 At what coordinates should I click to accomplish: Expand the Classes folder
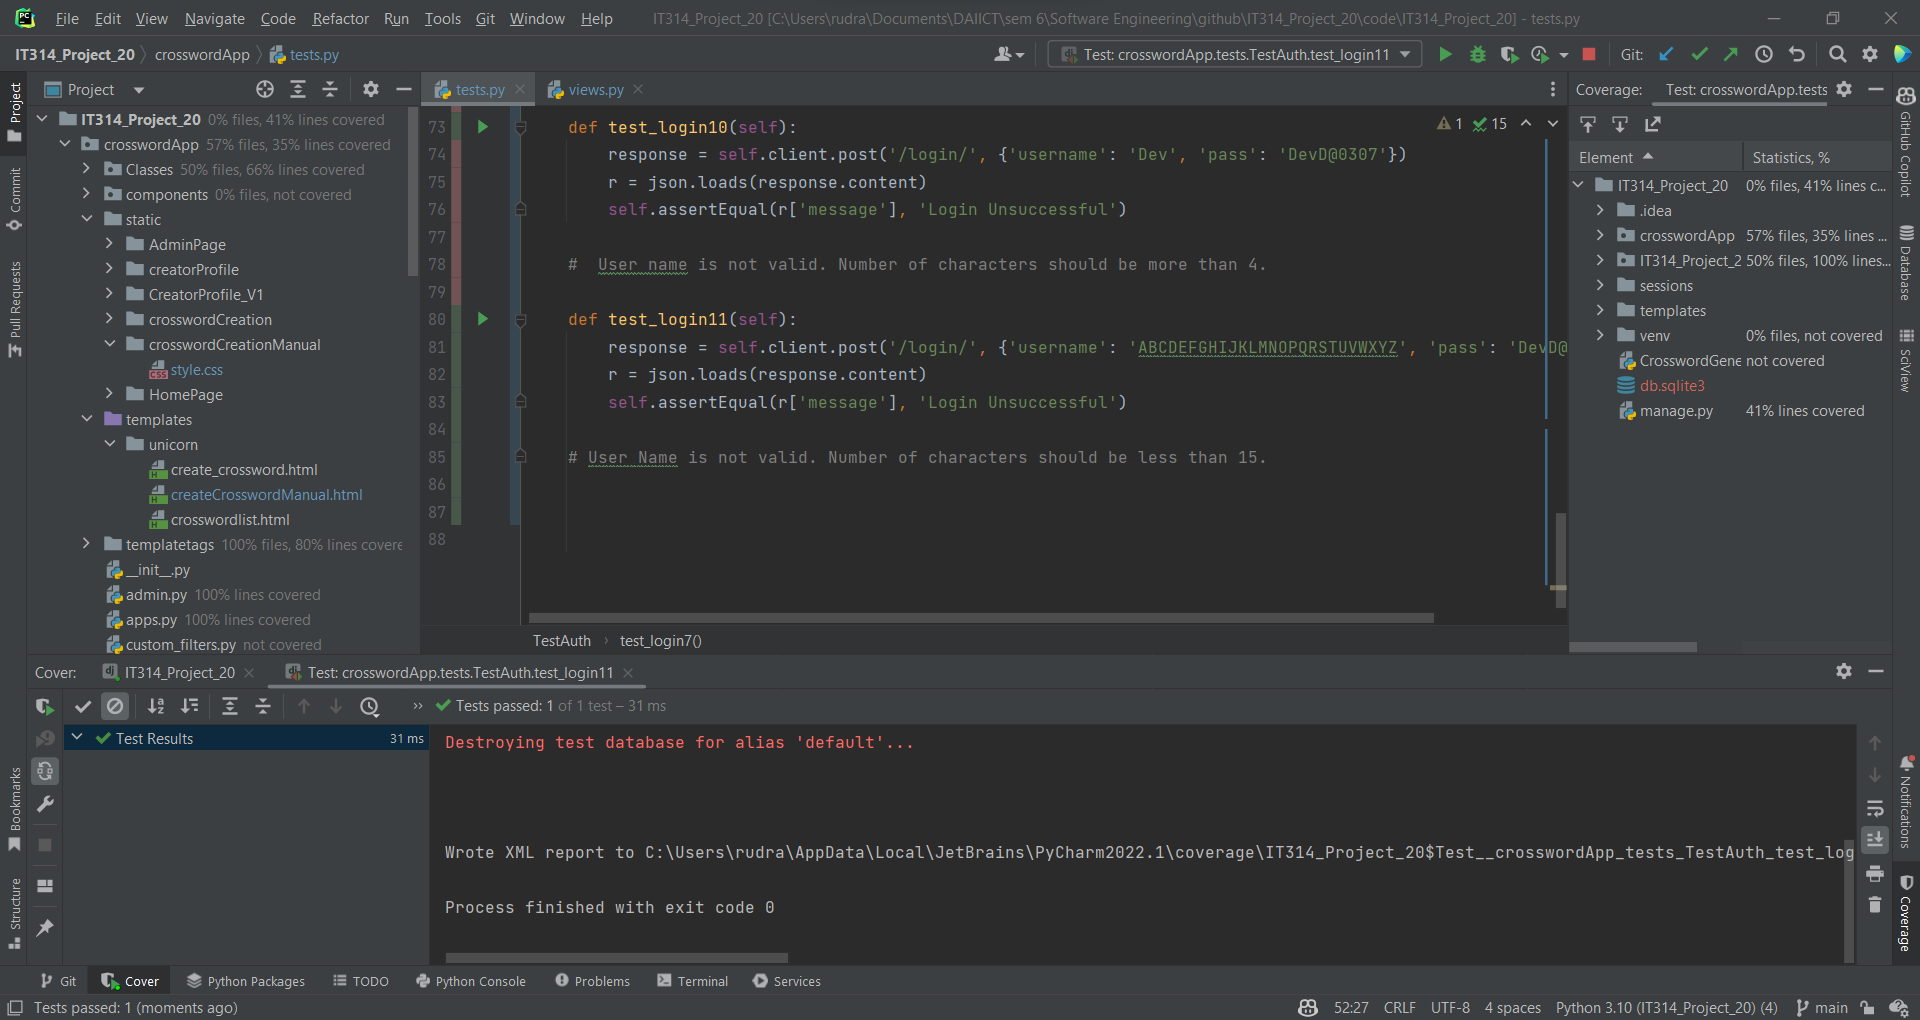pos(86,169)
